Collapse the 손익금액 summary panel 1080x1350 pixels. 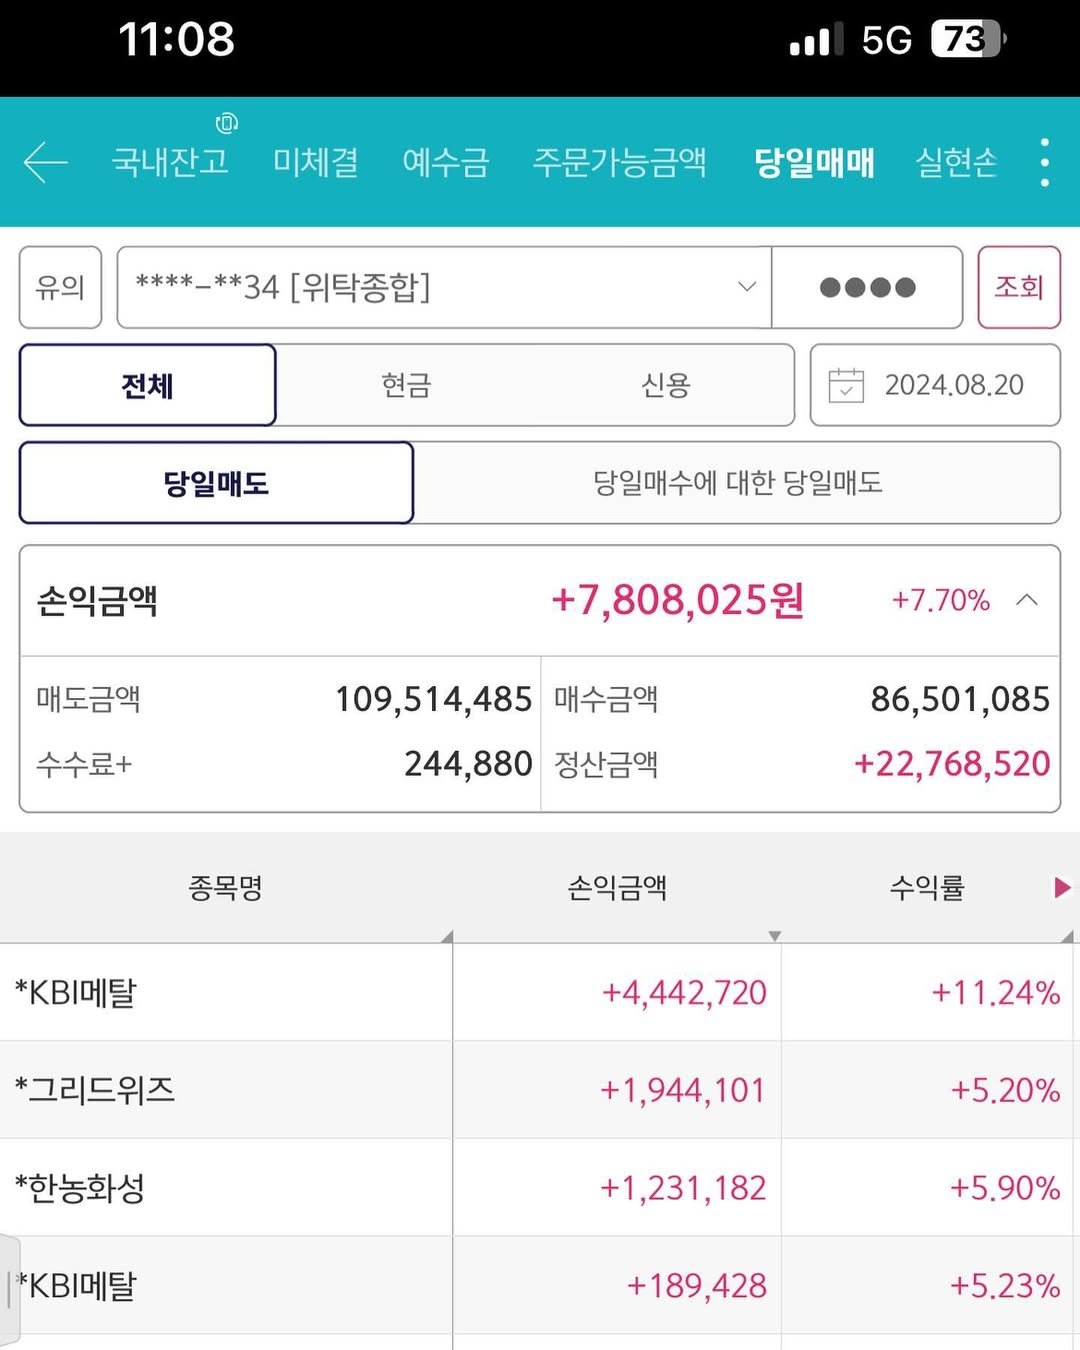[1027, 600]
